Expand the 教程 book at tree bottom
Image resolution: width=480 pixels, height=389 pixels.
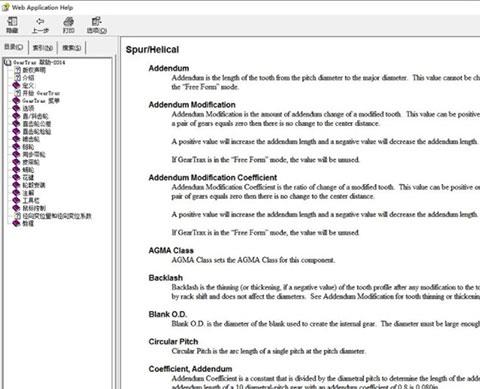point(16,223)
